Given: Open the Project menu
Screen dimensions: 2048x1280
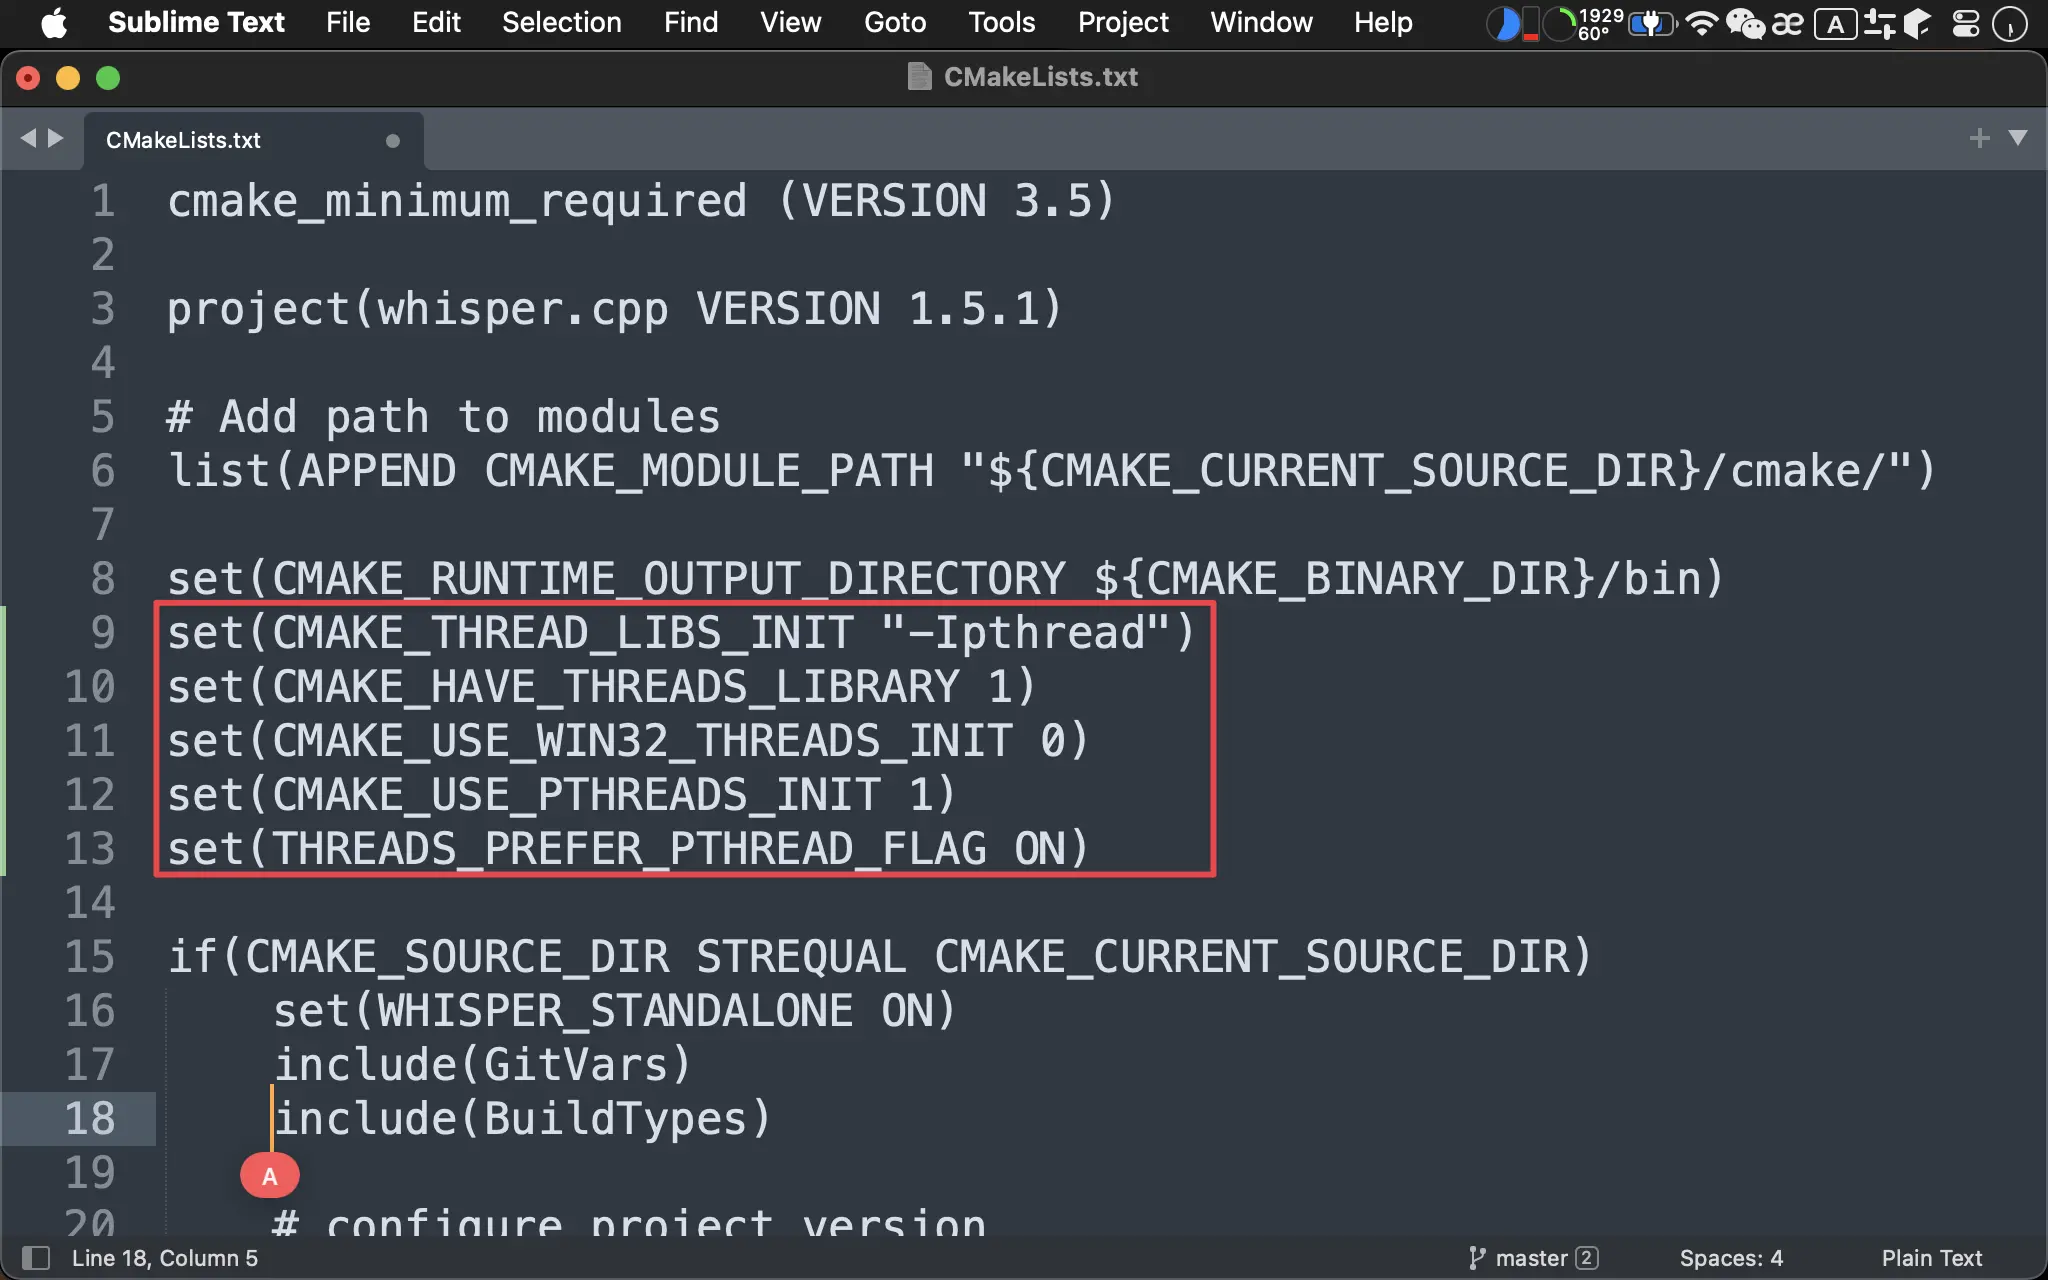Looking at the screenshot, I should 1123,22.
